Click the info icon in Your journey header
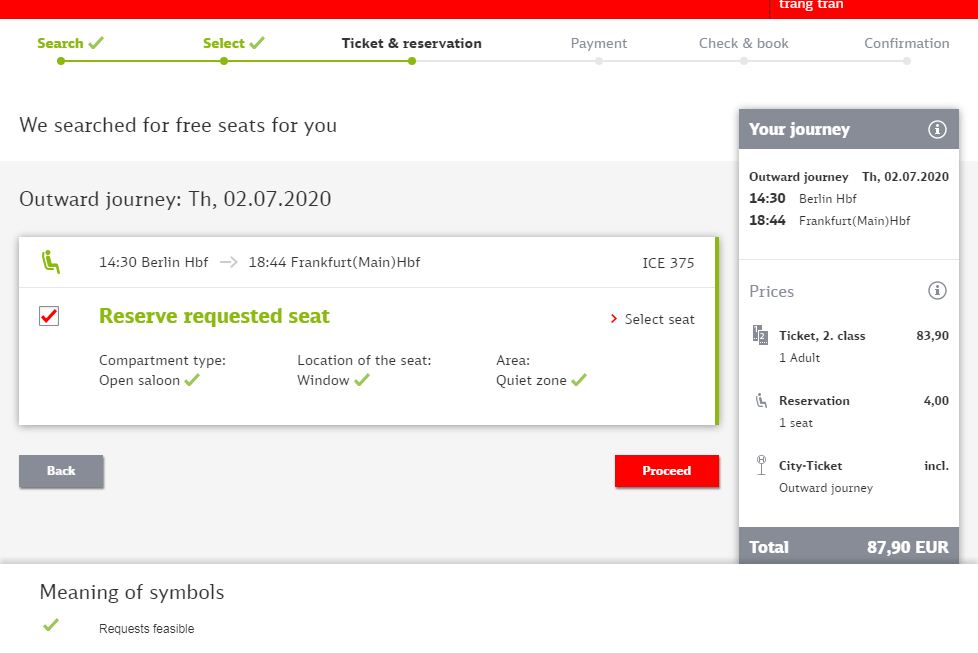The width and height of the screenshot is (978, 653). (x=936, y=129)
